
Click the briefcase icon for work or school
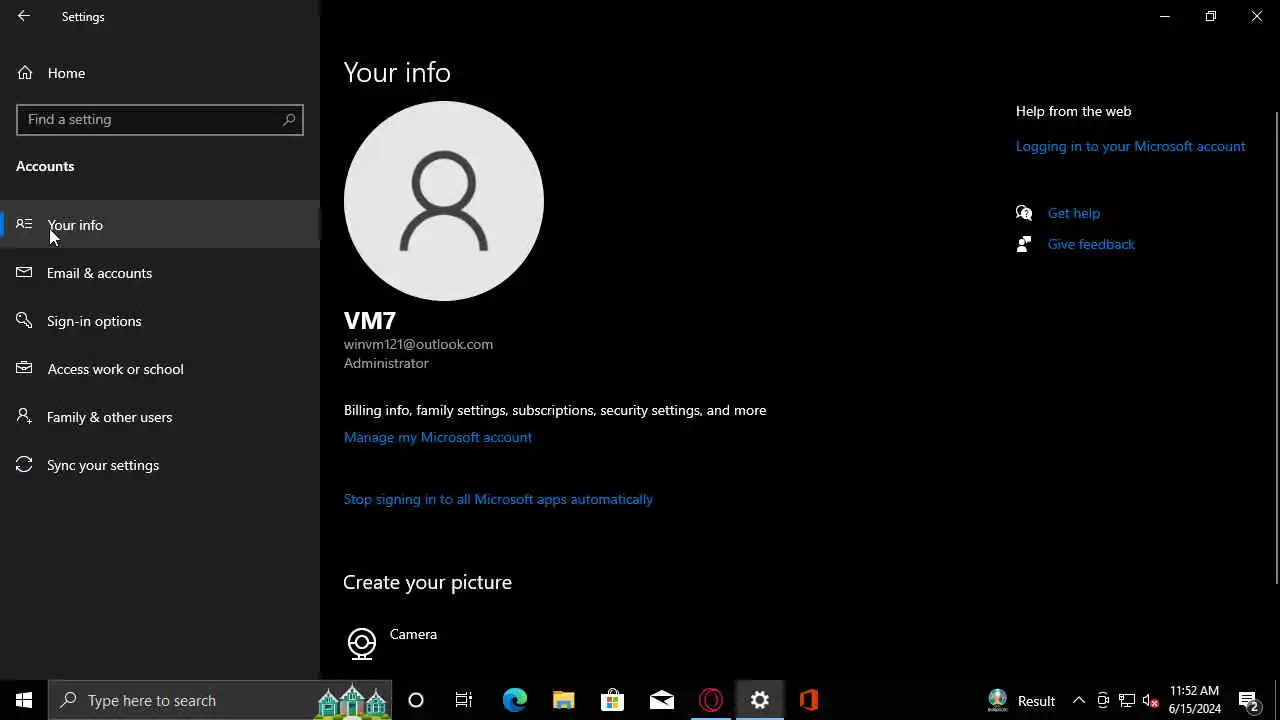pos(25,368)
